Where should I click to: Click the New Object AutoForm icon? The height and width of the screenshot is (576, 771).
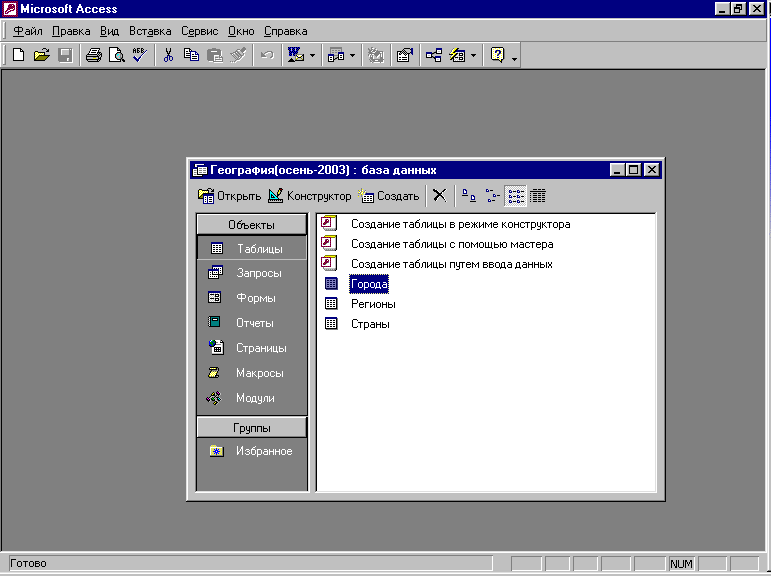pyautogui.click(x=457, y=55)
